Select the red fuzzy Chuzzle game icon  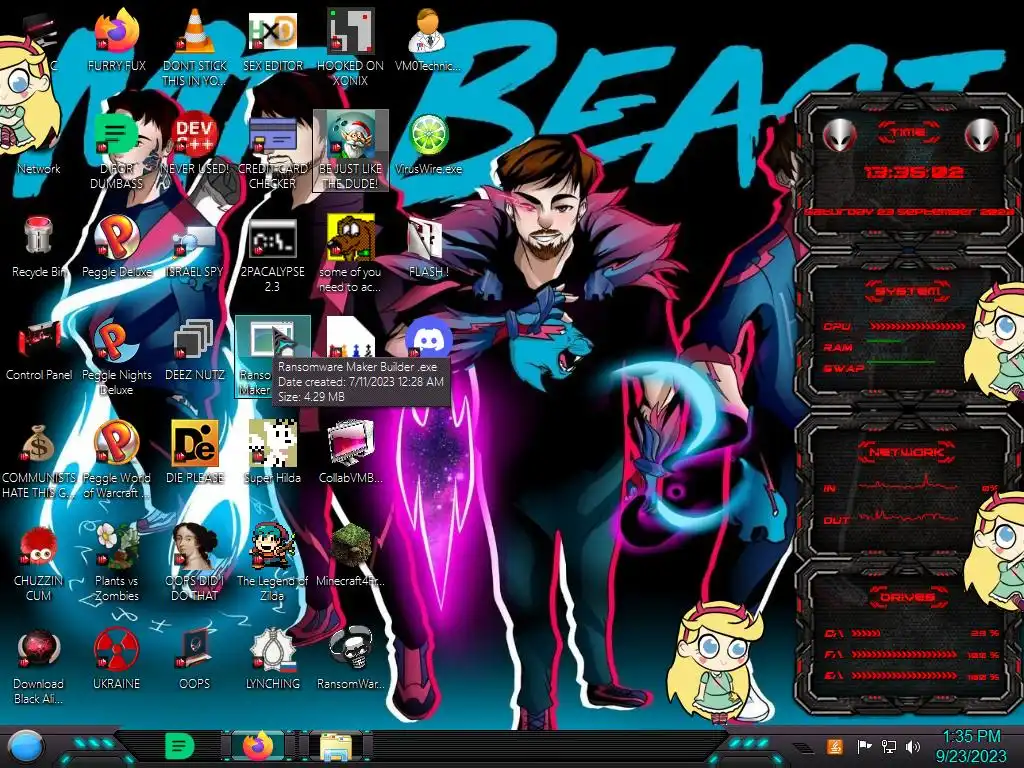[39, 546]
